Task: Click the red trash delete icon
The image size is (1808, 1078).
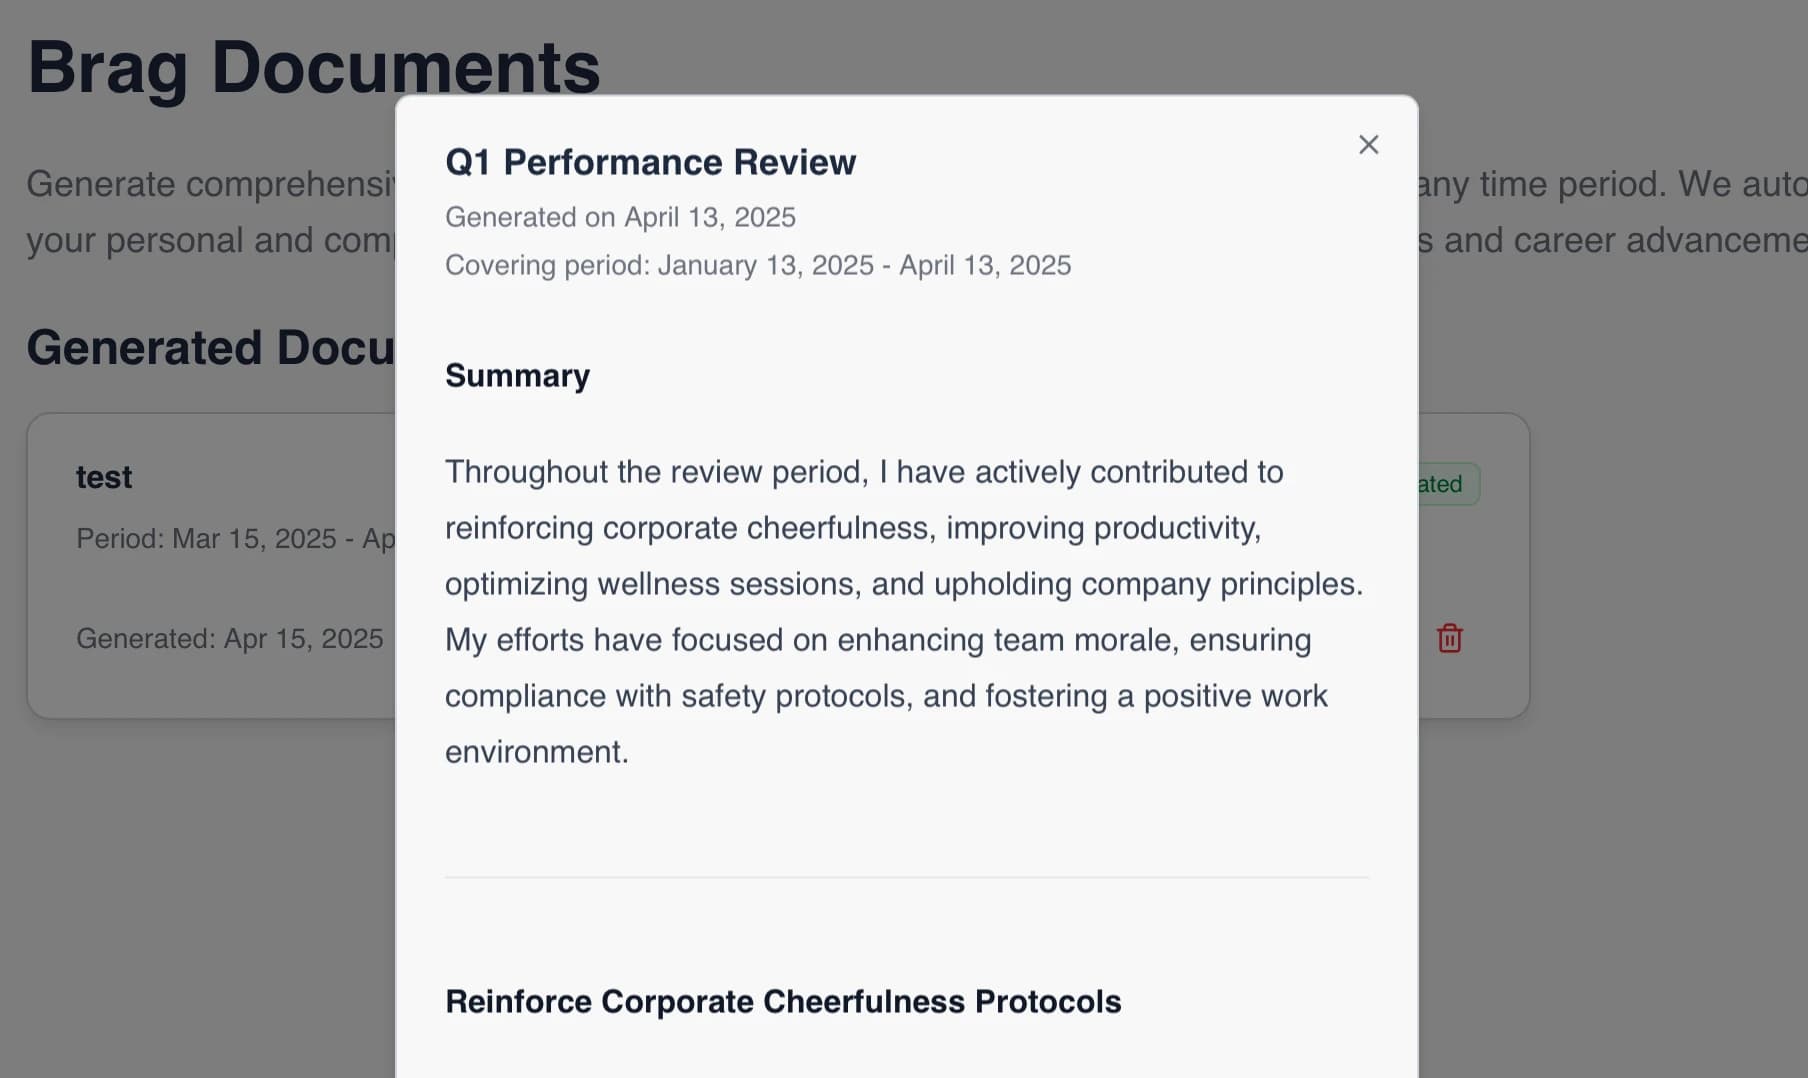Action: [1449, 638]
